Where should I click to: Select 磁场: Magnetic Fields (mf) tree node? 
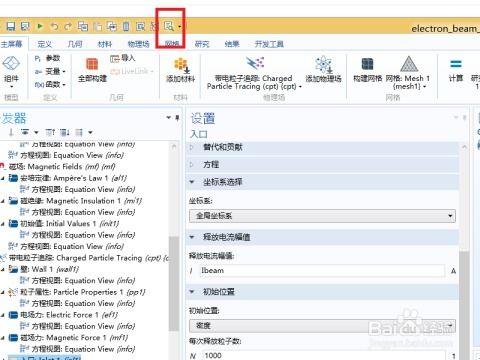62,166
